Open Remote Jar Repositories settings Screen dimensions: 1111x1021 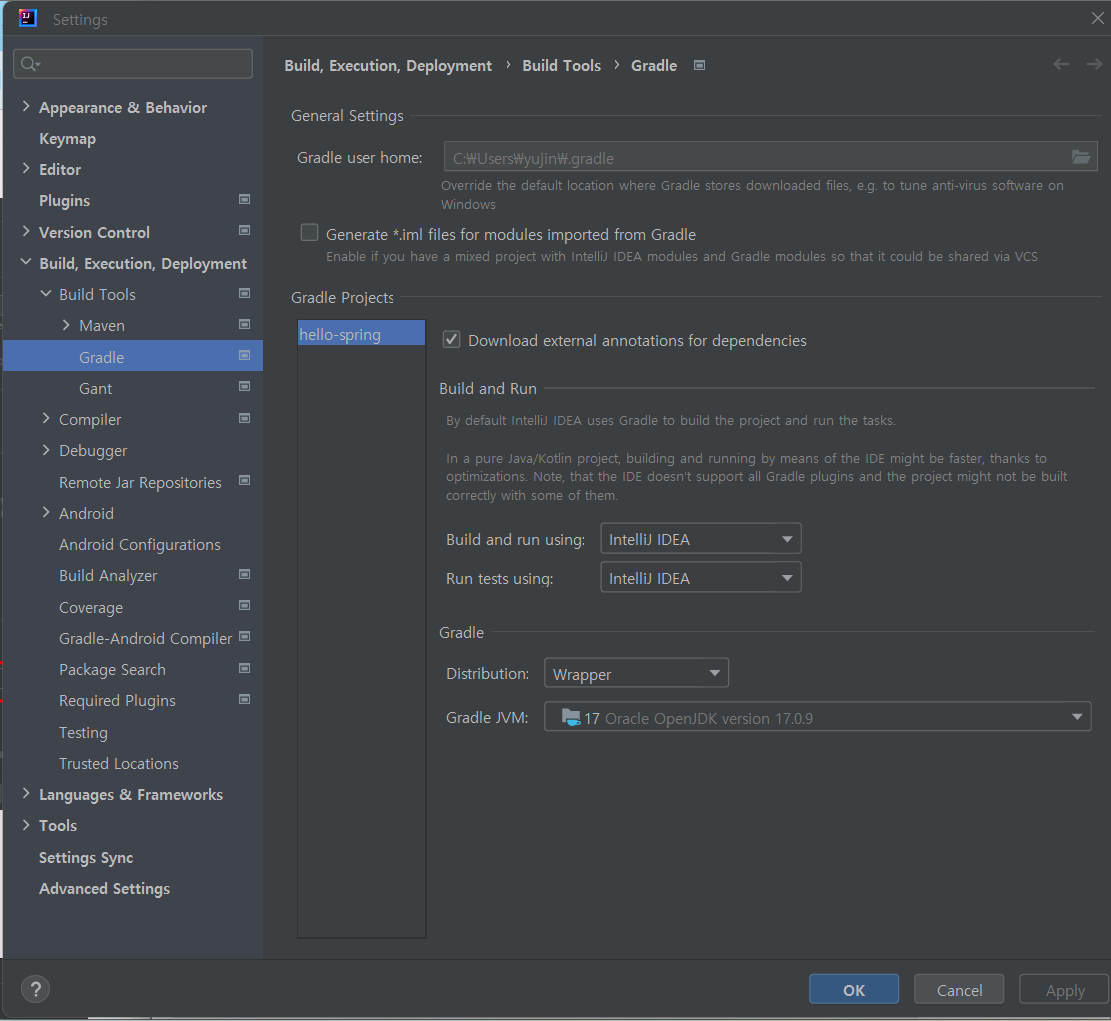[140, 483]
